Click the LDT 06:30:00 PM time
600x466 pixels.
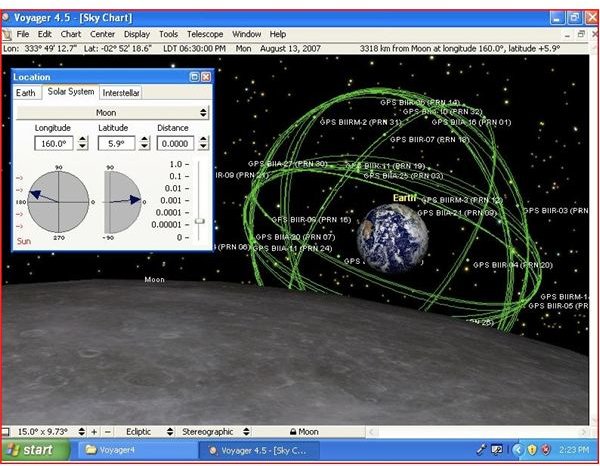(194, 49)
